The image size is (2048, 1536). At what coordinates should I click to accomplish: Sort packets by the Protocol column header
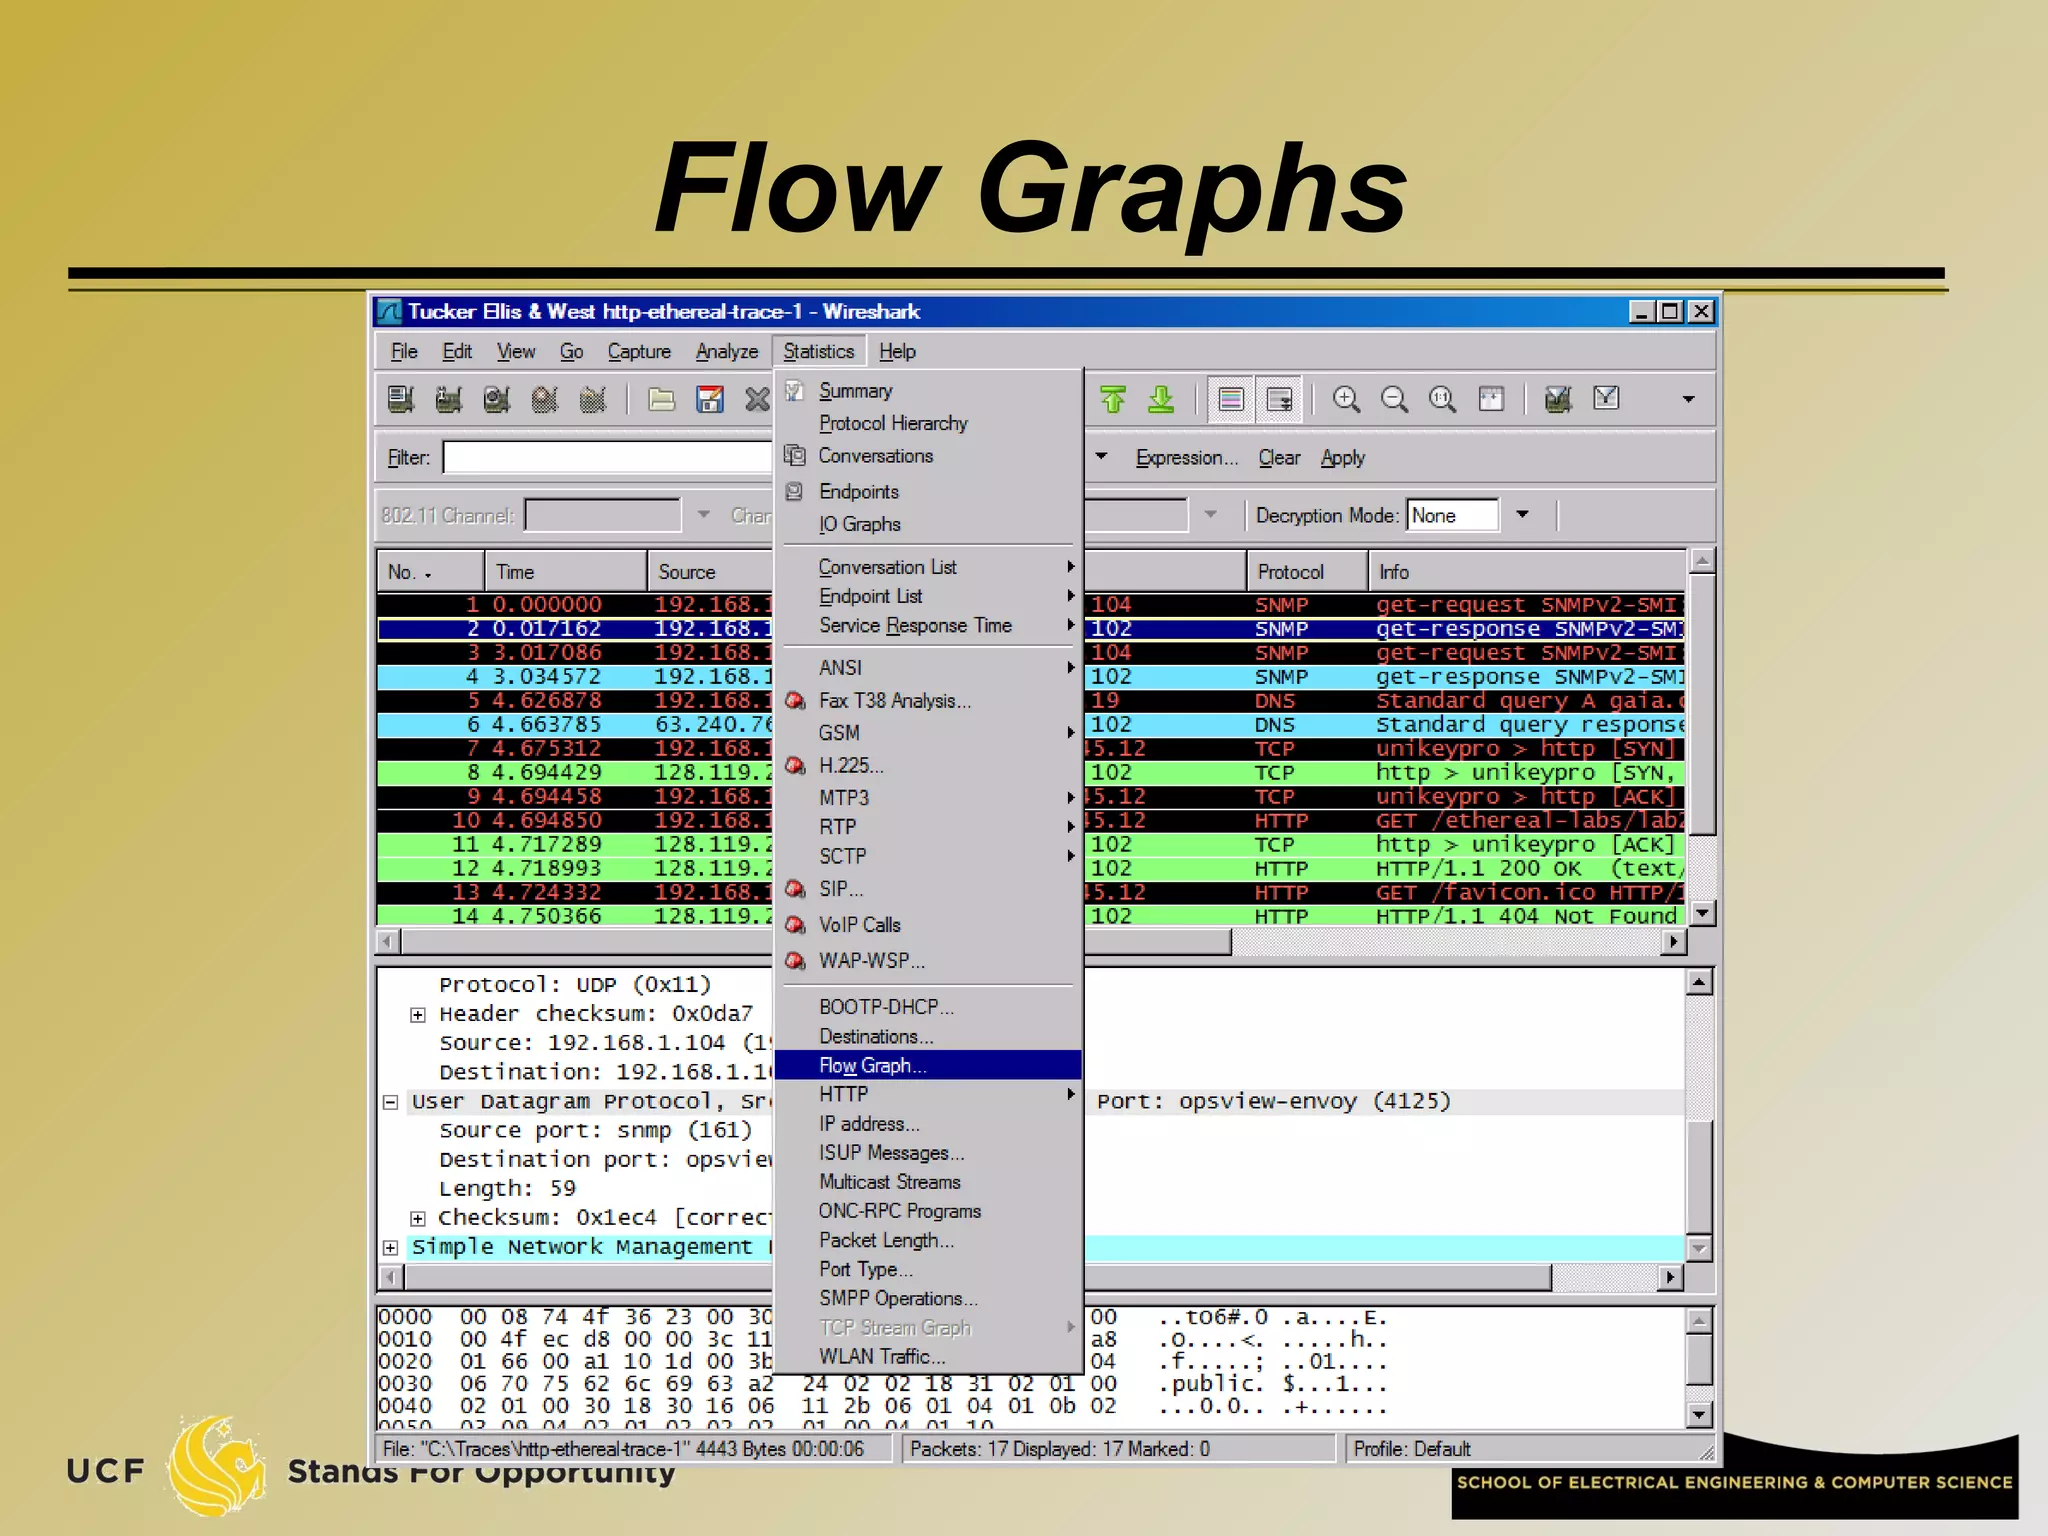pyautogui.click(x=1307, y=572)
